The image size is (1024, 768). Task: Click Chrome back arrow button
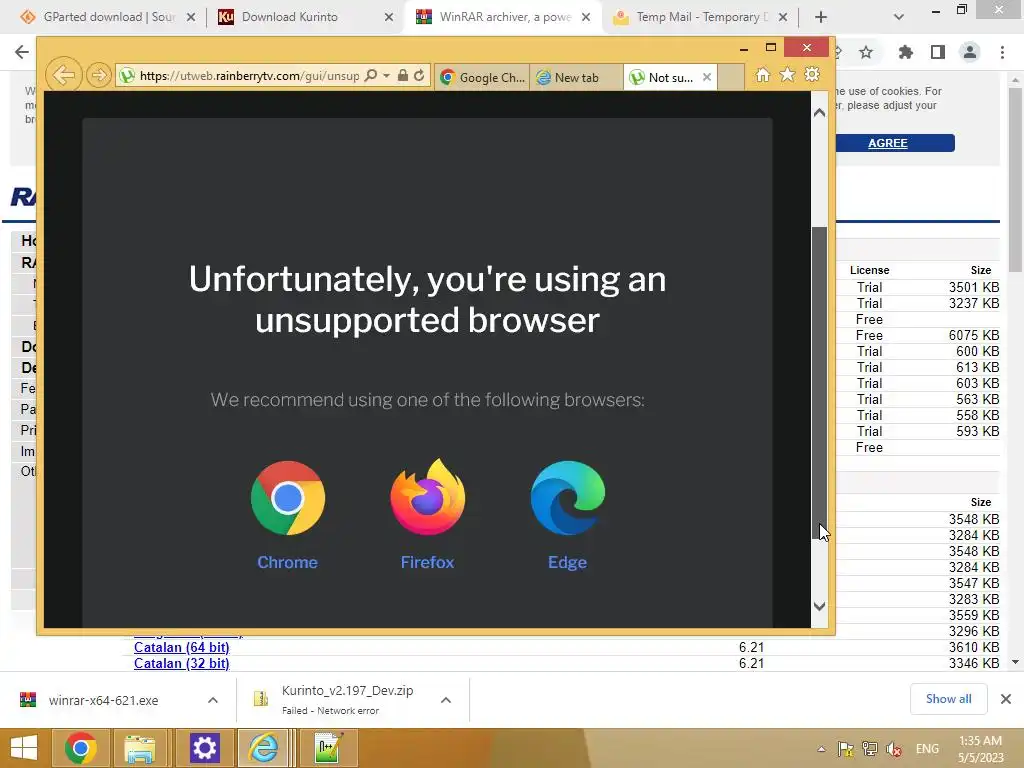click(x=22, y=52)
